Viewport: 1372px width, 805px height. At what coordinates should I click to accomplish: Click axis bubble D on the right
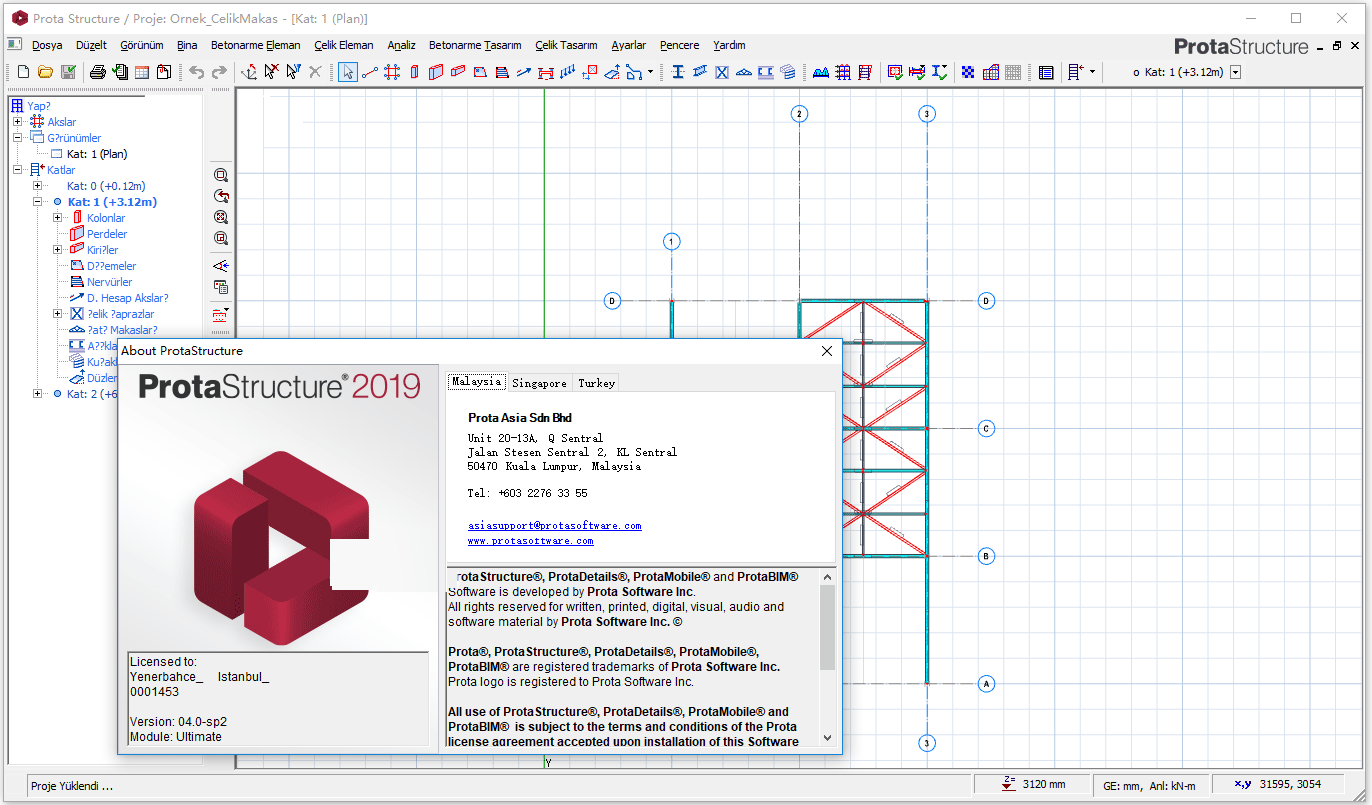(986, 300)
